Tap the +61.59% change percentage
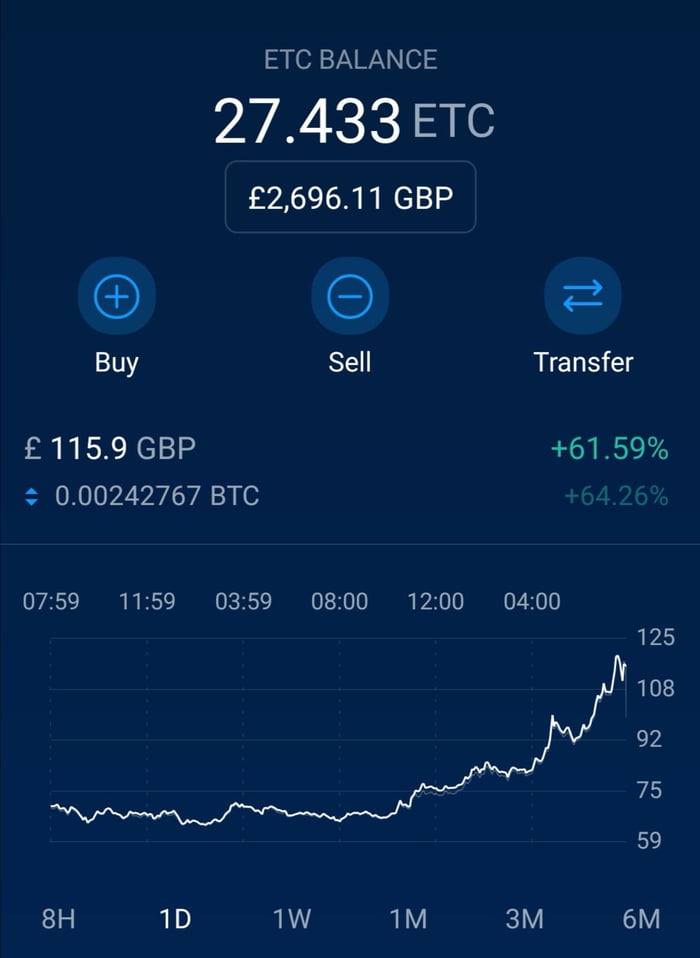The image size is (700, 958). tap(609, 450)
